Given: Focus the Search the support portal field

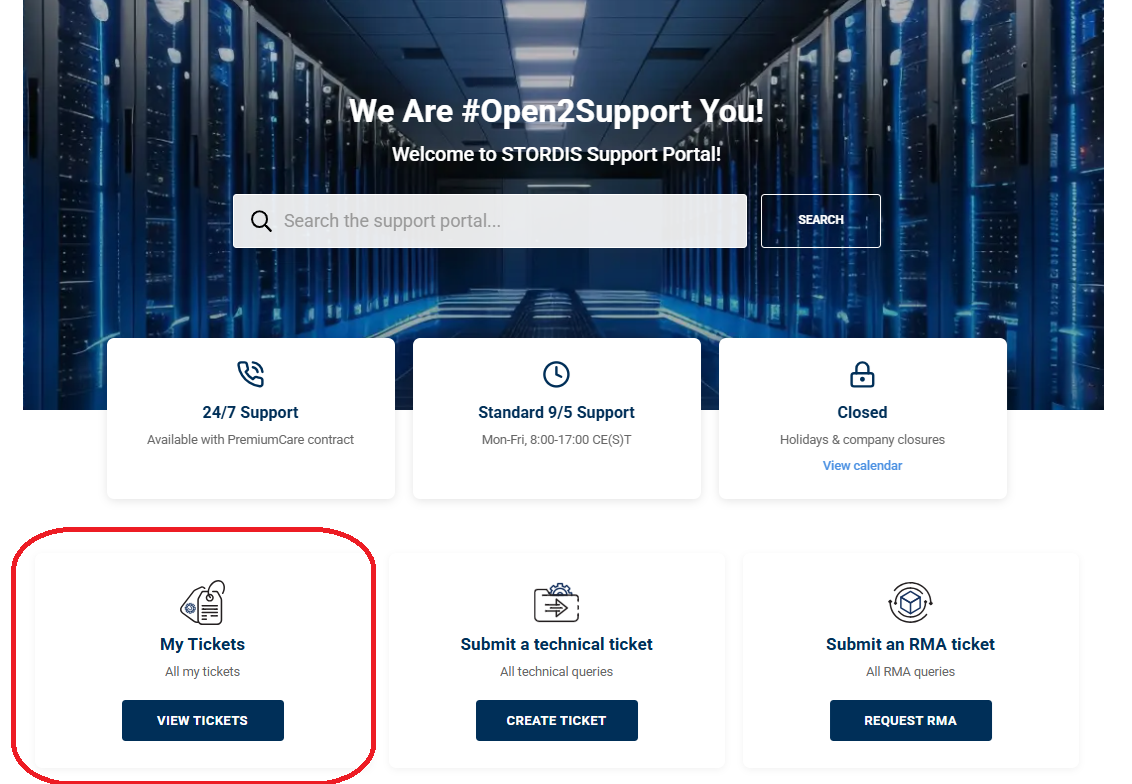Looking at the screenshot, I should point(489,221).
